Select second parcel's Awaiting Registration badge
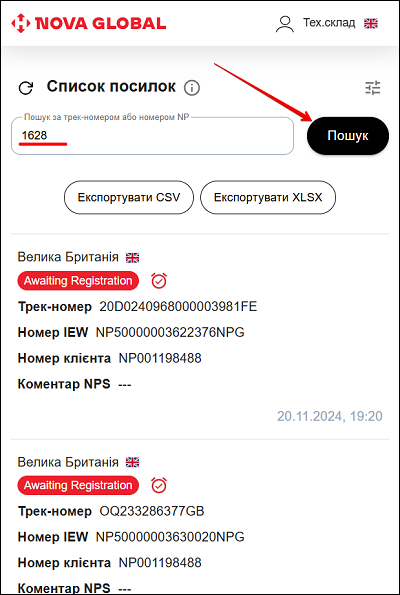The width and height of the screenshot is (400, 595). coord(78,485)
